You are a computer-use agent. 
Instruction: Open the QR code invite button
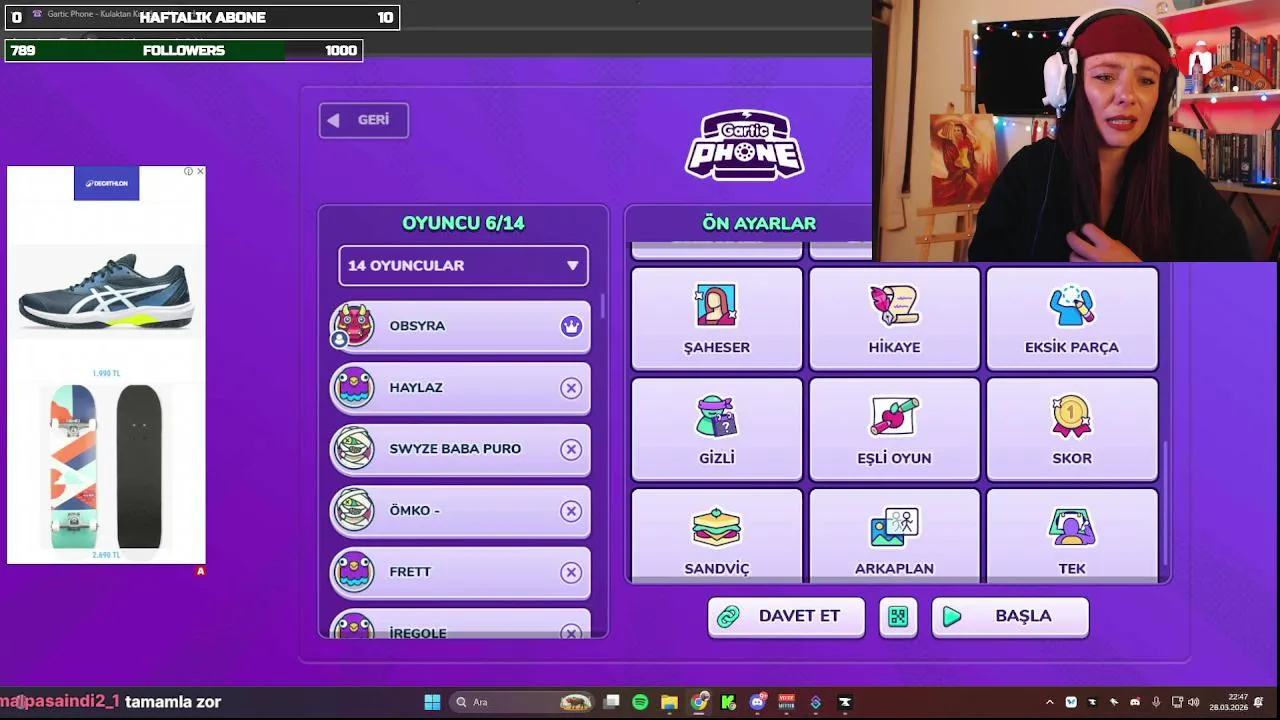pos(898,617)
